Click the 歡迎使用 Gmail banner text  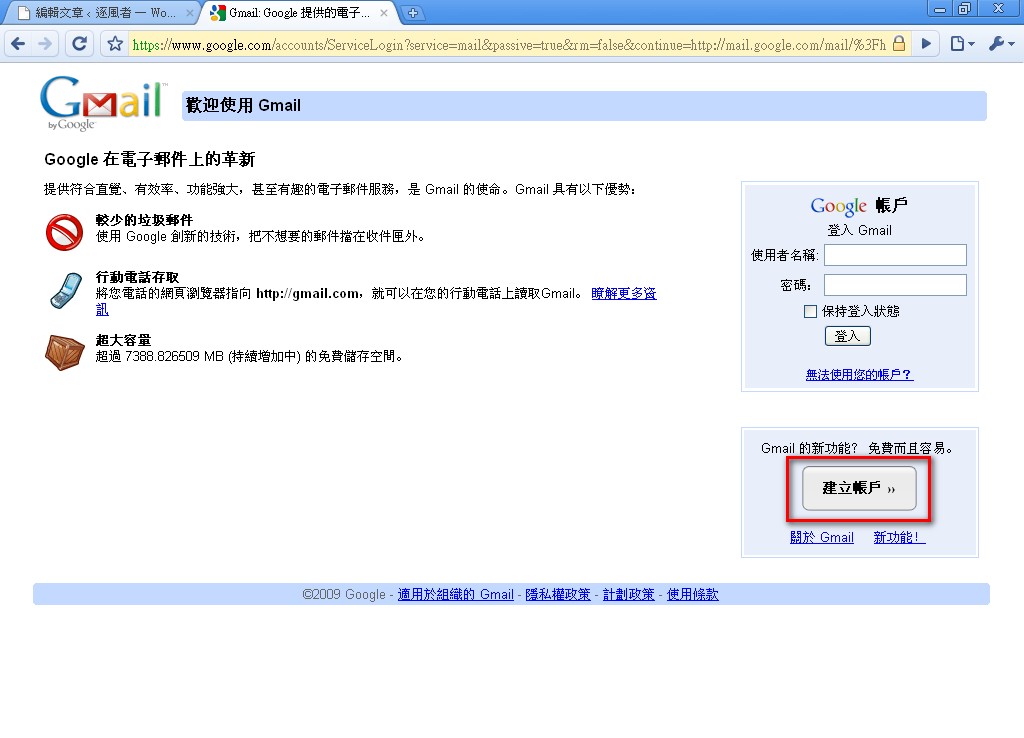pyautogui.click(x=244, y=105)
